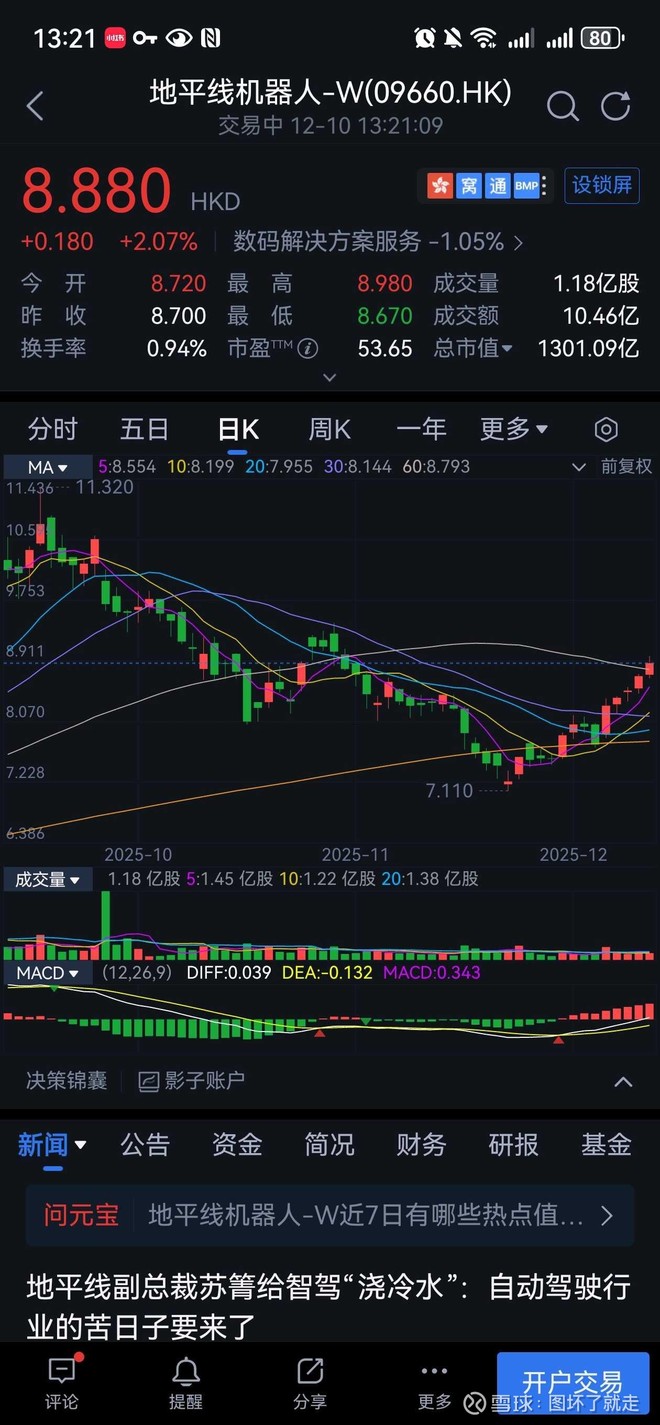This screenshot has width=660, height=1425.
Task: Tap 开户交易 open account button
Action: 572,1385
